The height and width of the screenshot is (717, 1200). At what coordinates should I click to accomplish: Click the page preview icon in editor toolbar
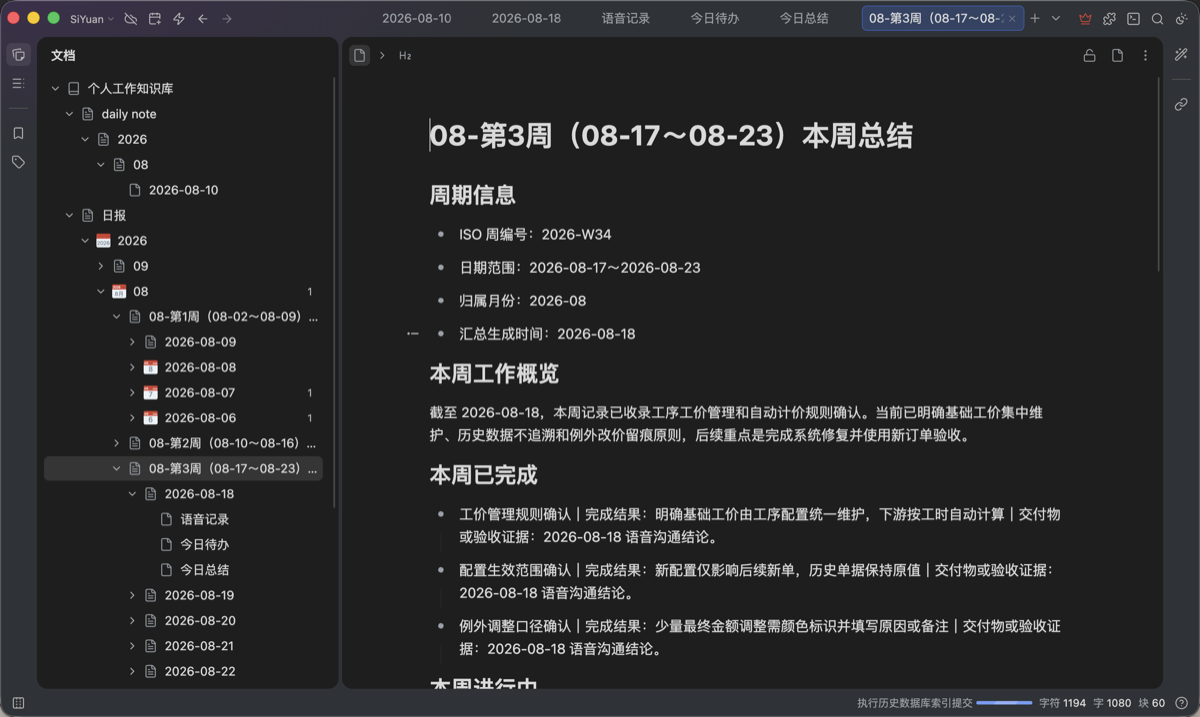click(x=1117, y=56)
